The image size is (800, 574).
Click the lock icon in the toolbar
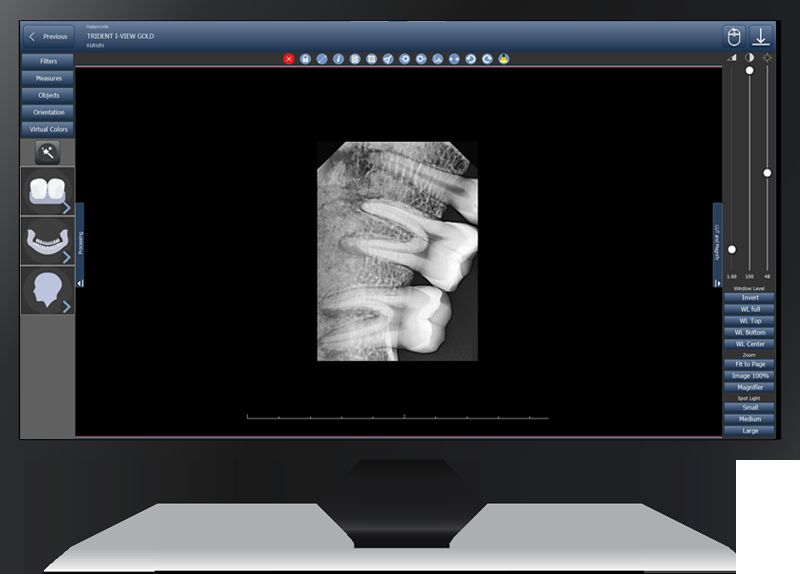(x=305, y=59)
